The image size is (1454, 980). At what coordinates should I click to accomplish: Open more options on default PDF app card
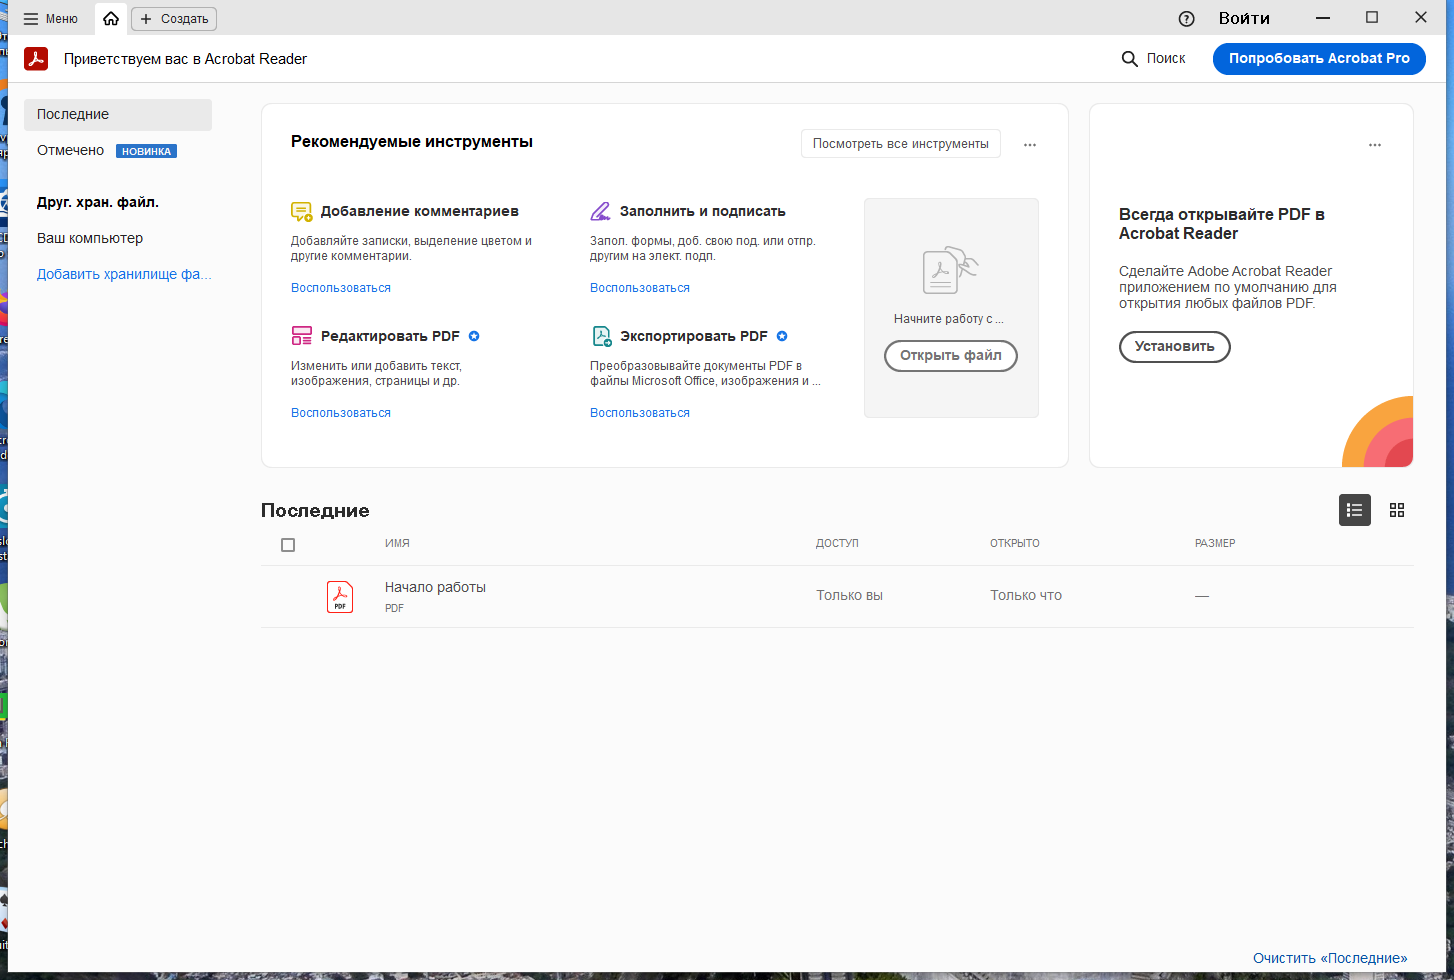click(x=1375, y=145)
